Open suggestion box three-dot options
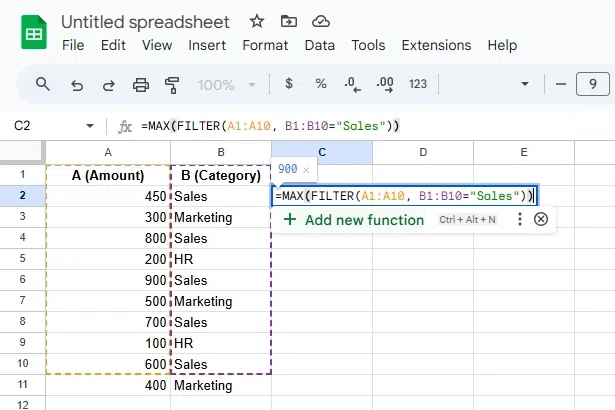Screen dimensions: 615x410 click(520, 219)
